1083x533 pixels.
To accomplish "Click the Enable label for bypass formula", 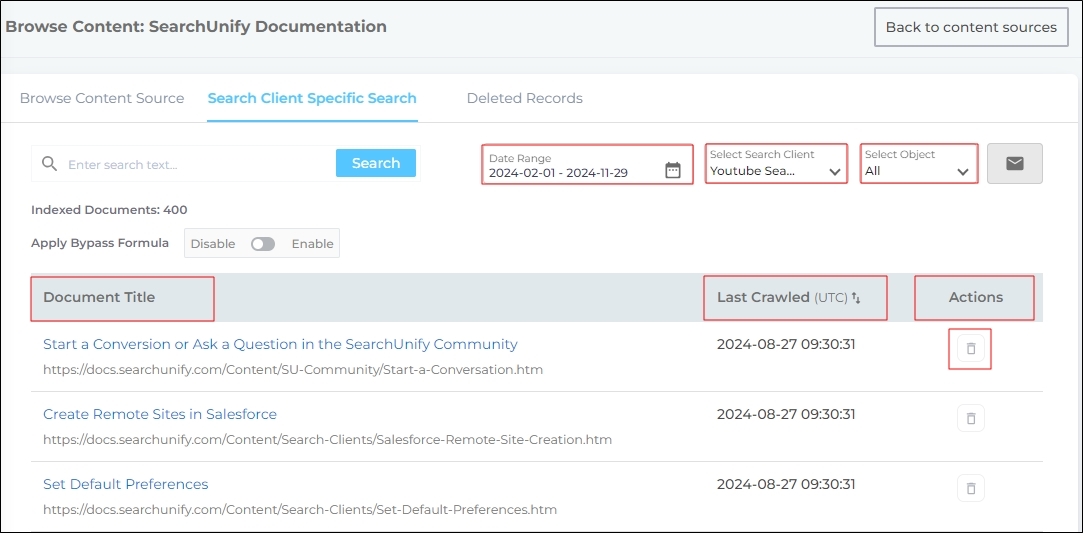I will point(312,244).
